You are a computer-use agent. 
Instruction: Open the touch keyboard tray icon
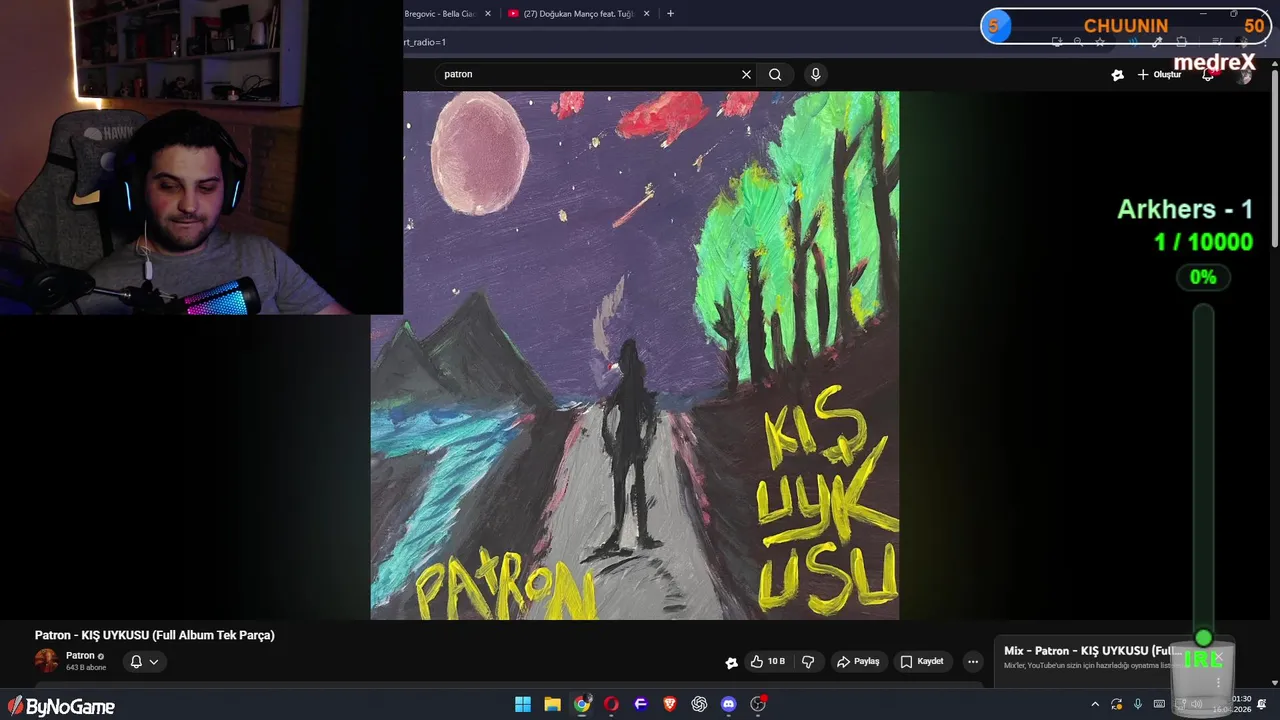pos(1158,704)
